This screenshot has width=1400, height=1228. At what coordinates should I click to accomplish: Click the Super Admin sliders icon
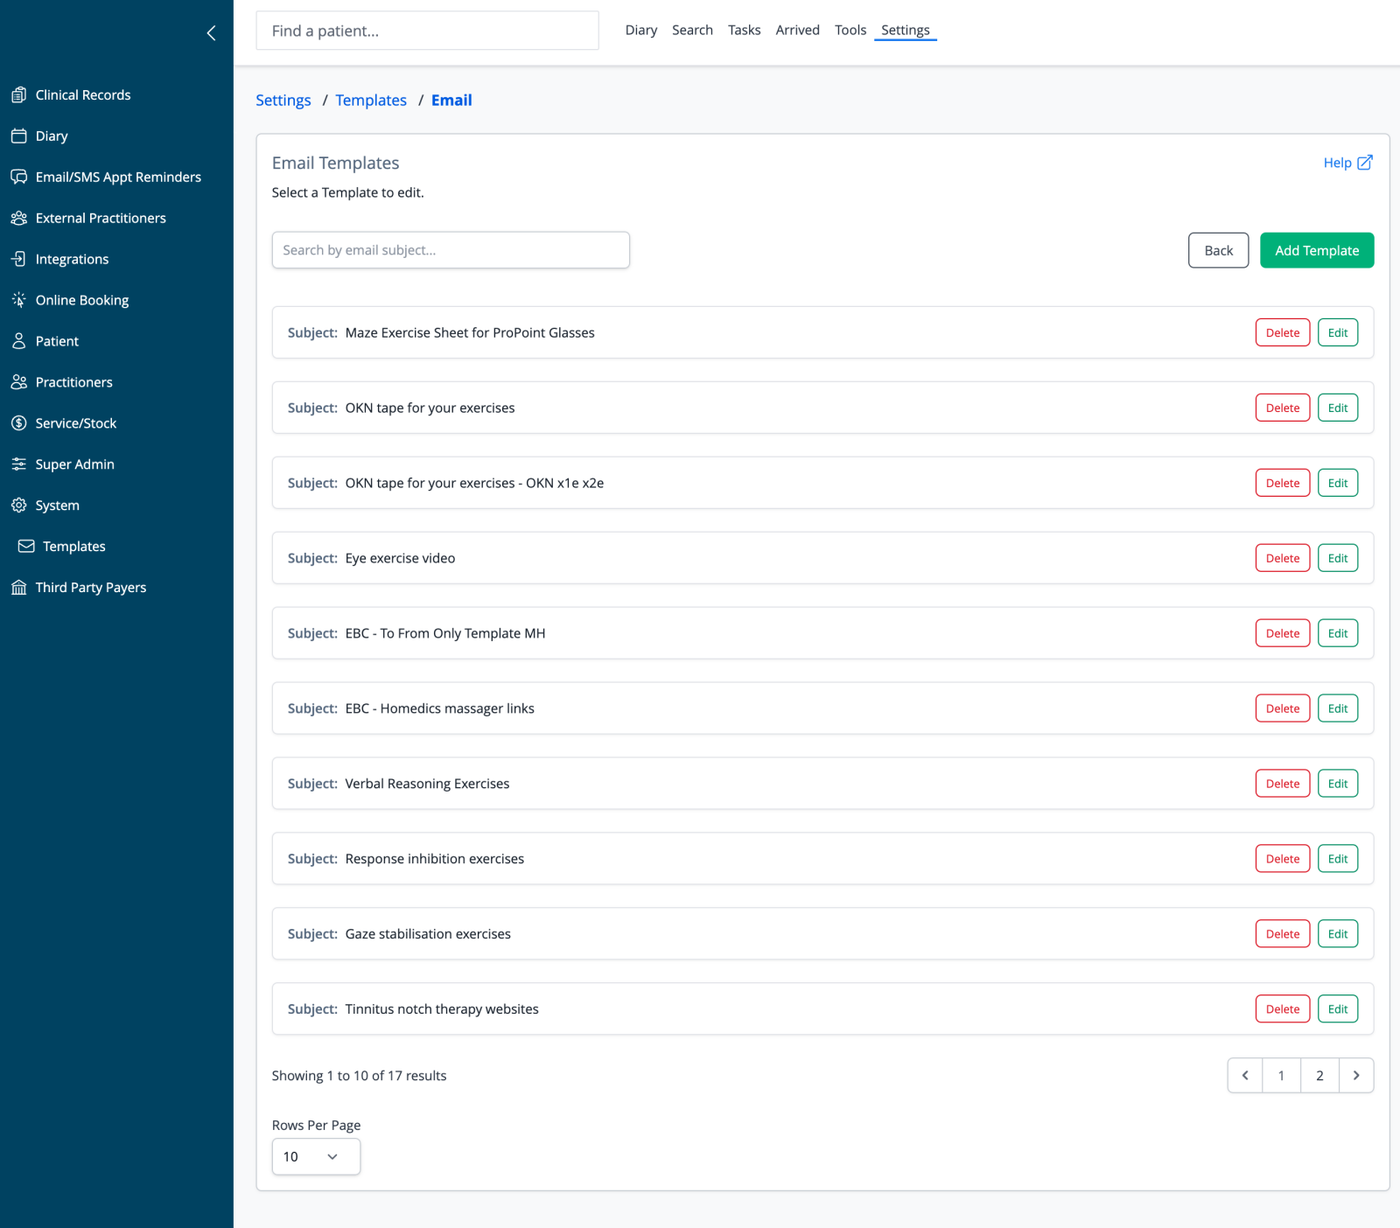pyautogui.click(x=19, y=464)
